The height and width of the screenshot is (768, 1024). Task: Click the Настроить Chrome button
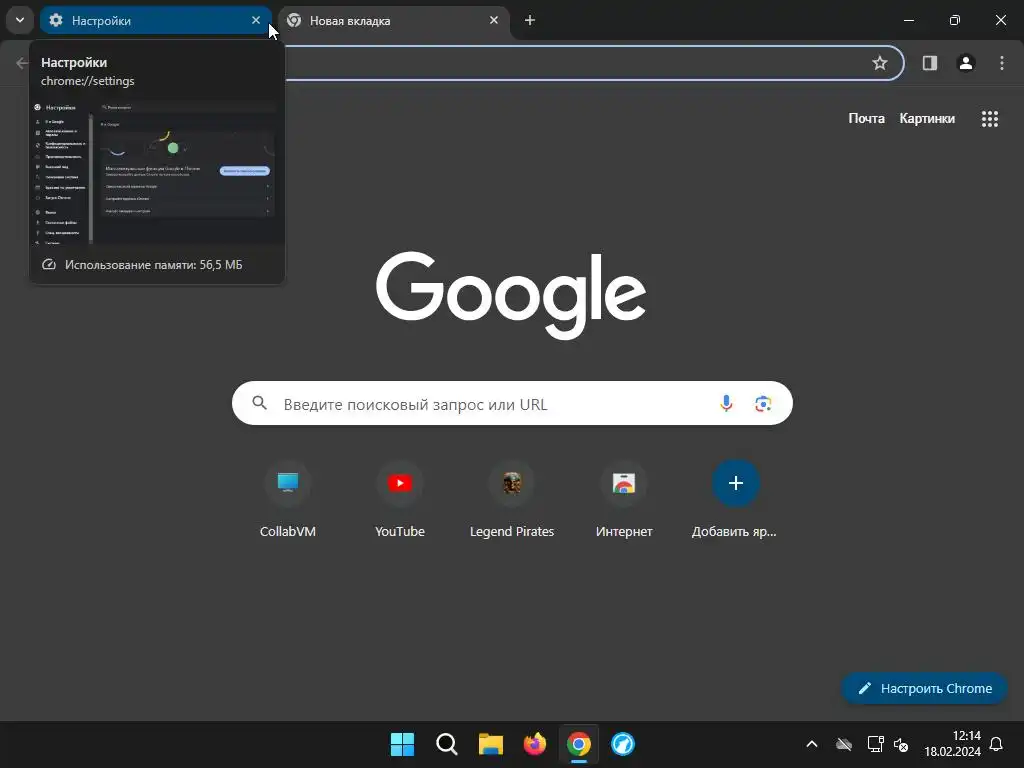[924, 688]
